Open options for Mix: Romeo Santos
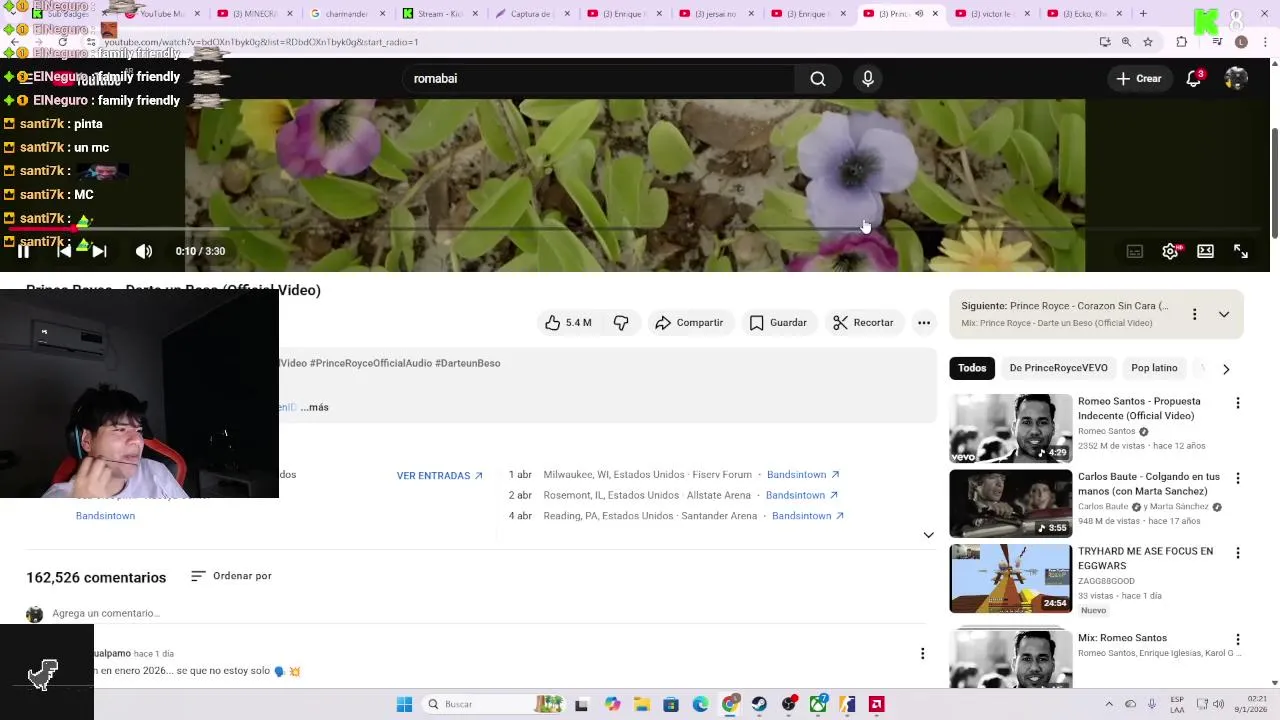 [x=1238, y=640]
